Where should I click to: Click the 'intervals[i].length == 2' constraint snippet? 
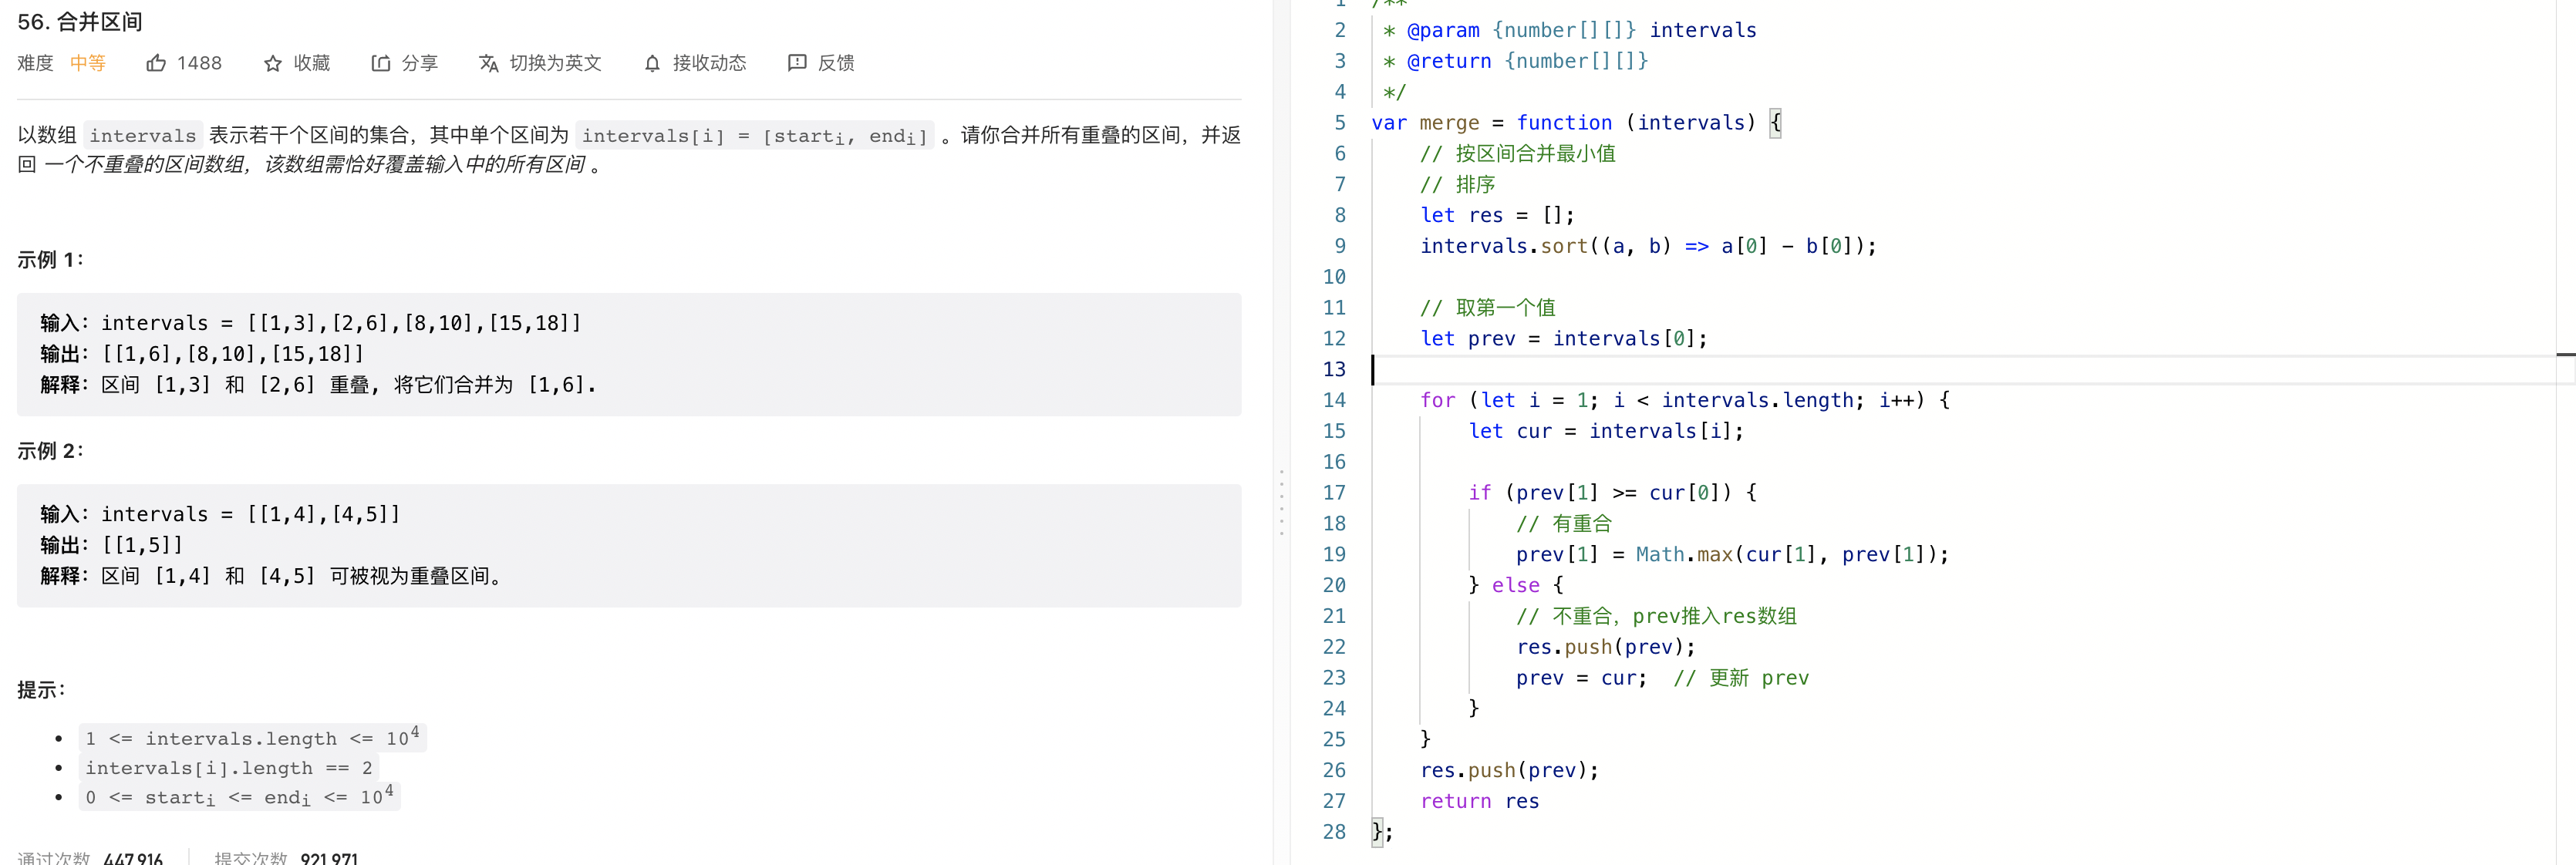228,768
